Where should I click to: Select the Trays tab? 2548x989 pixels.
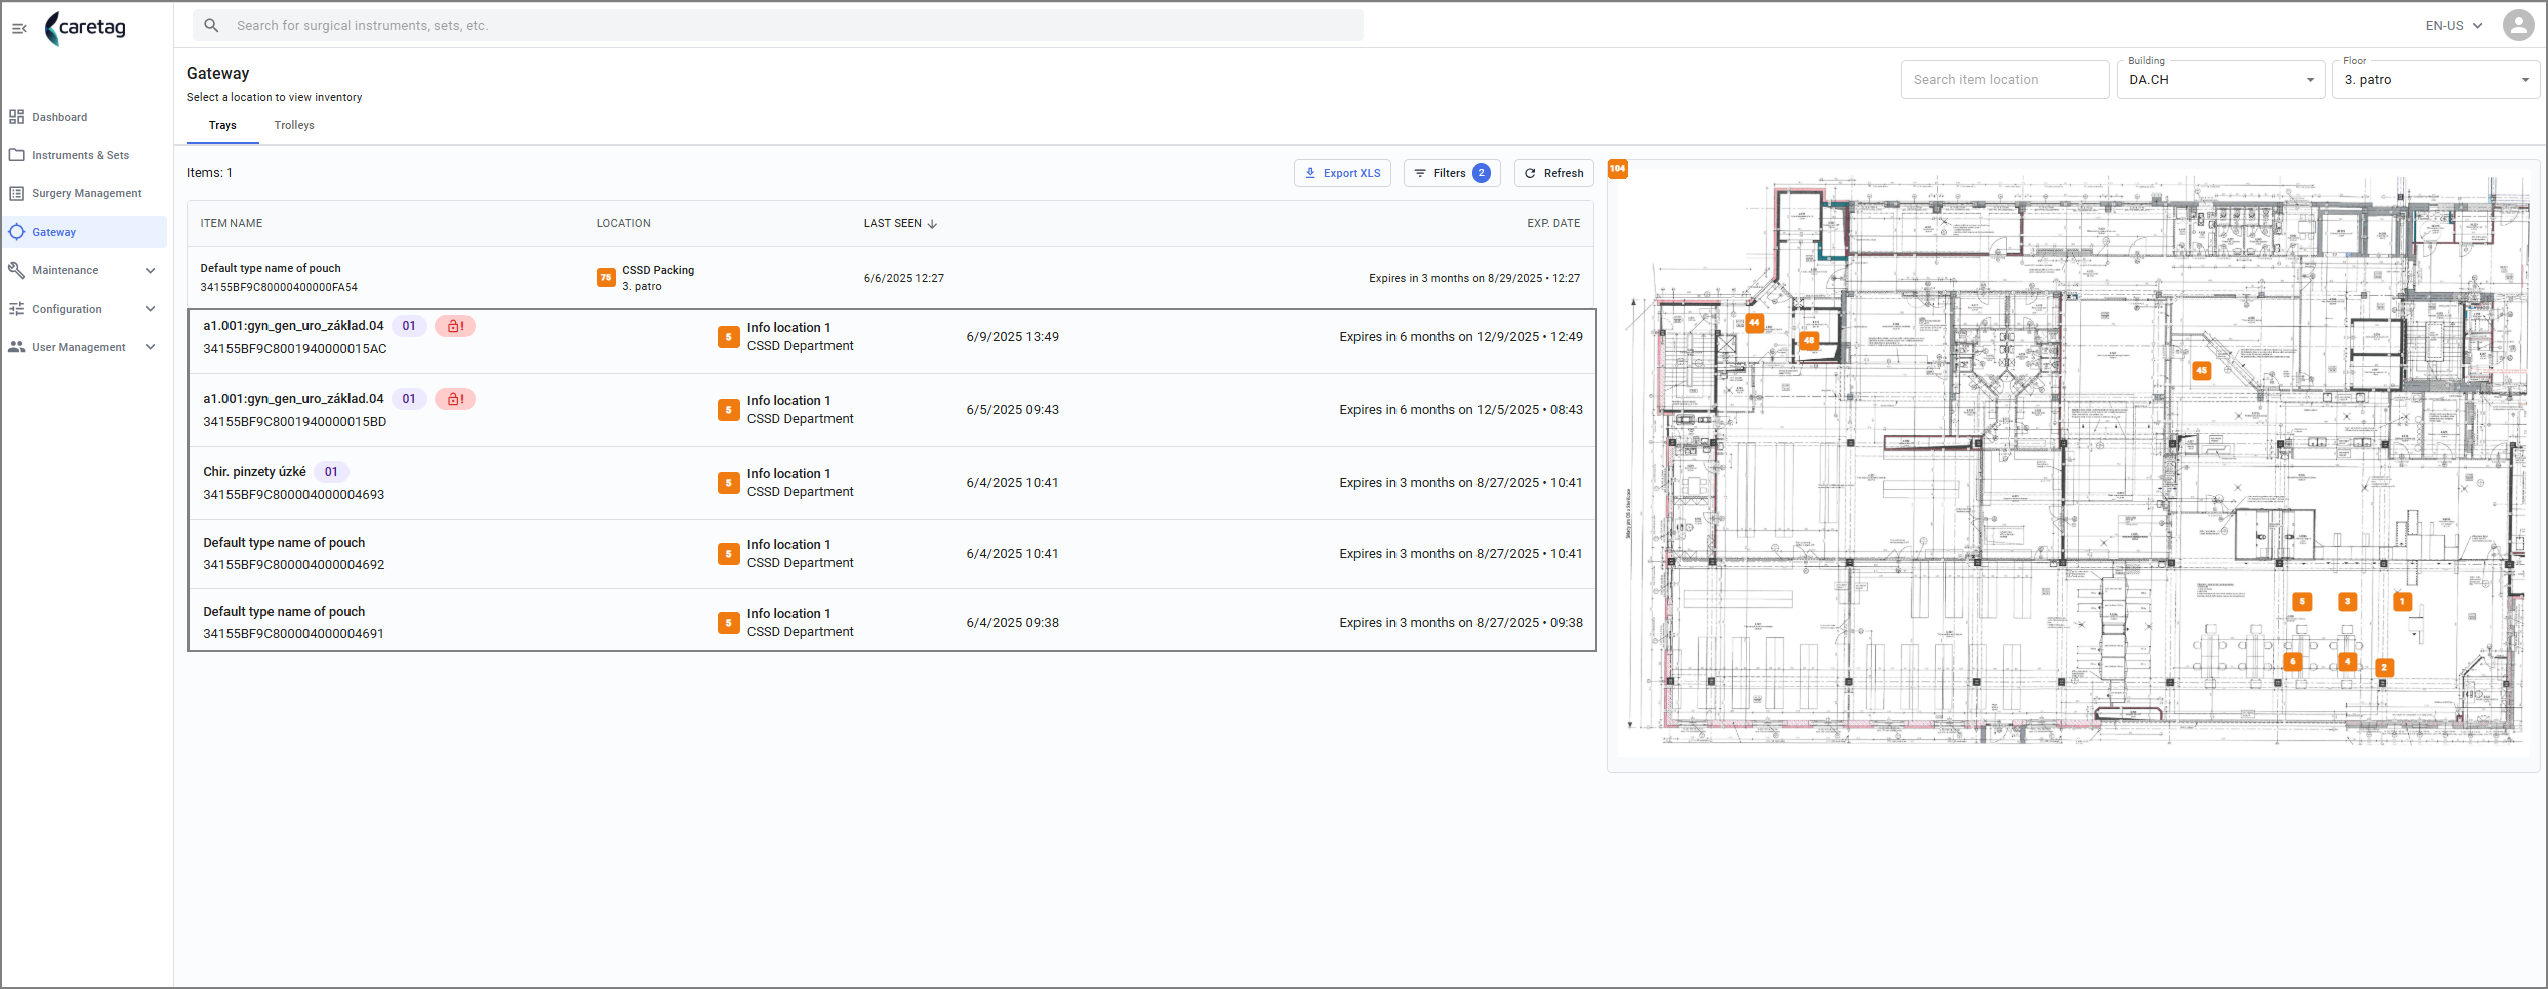[223, 126]
